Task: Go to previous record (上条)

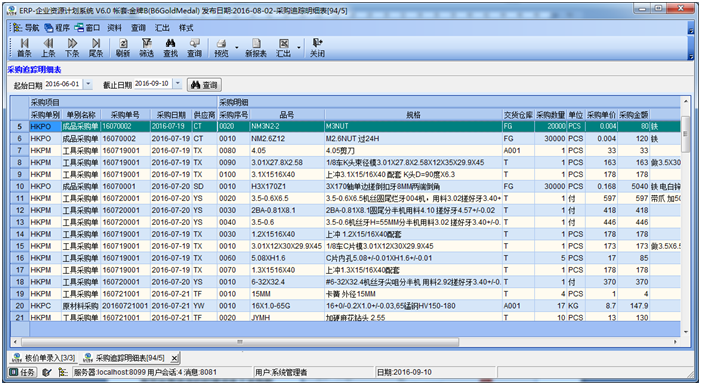Action: point(48,47)
